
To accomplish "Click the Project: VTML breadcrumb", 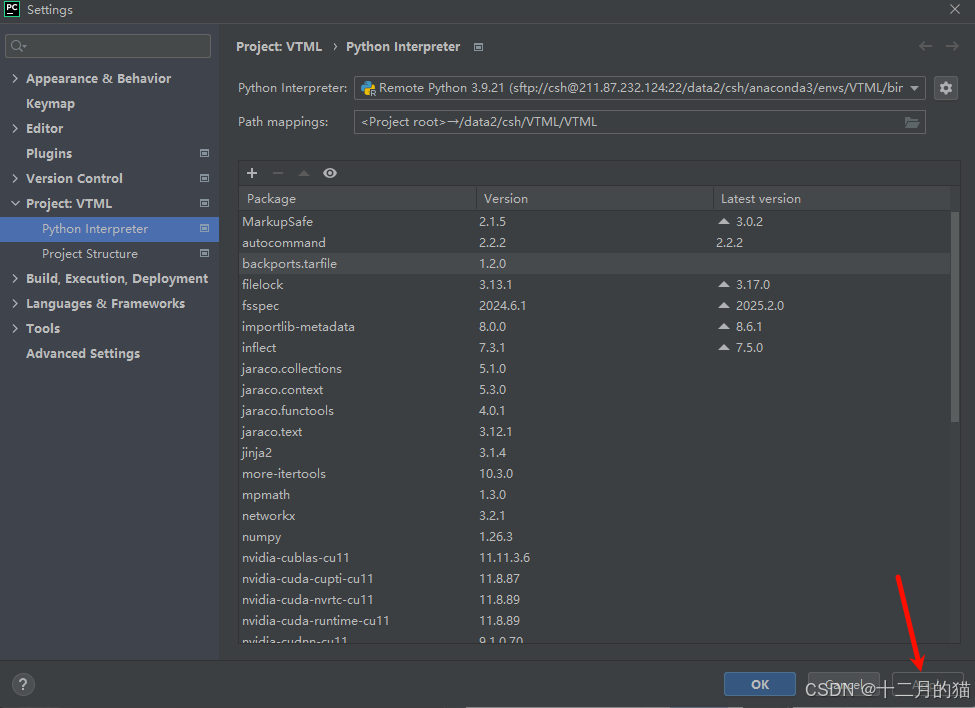I will 279,47.
